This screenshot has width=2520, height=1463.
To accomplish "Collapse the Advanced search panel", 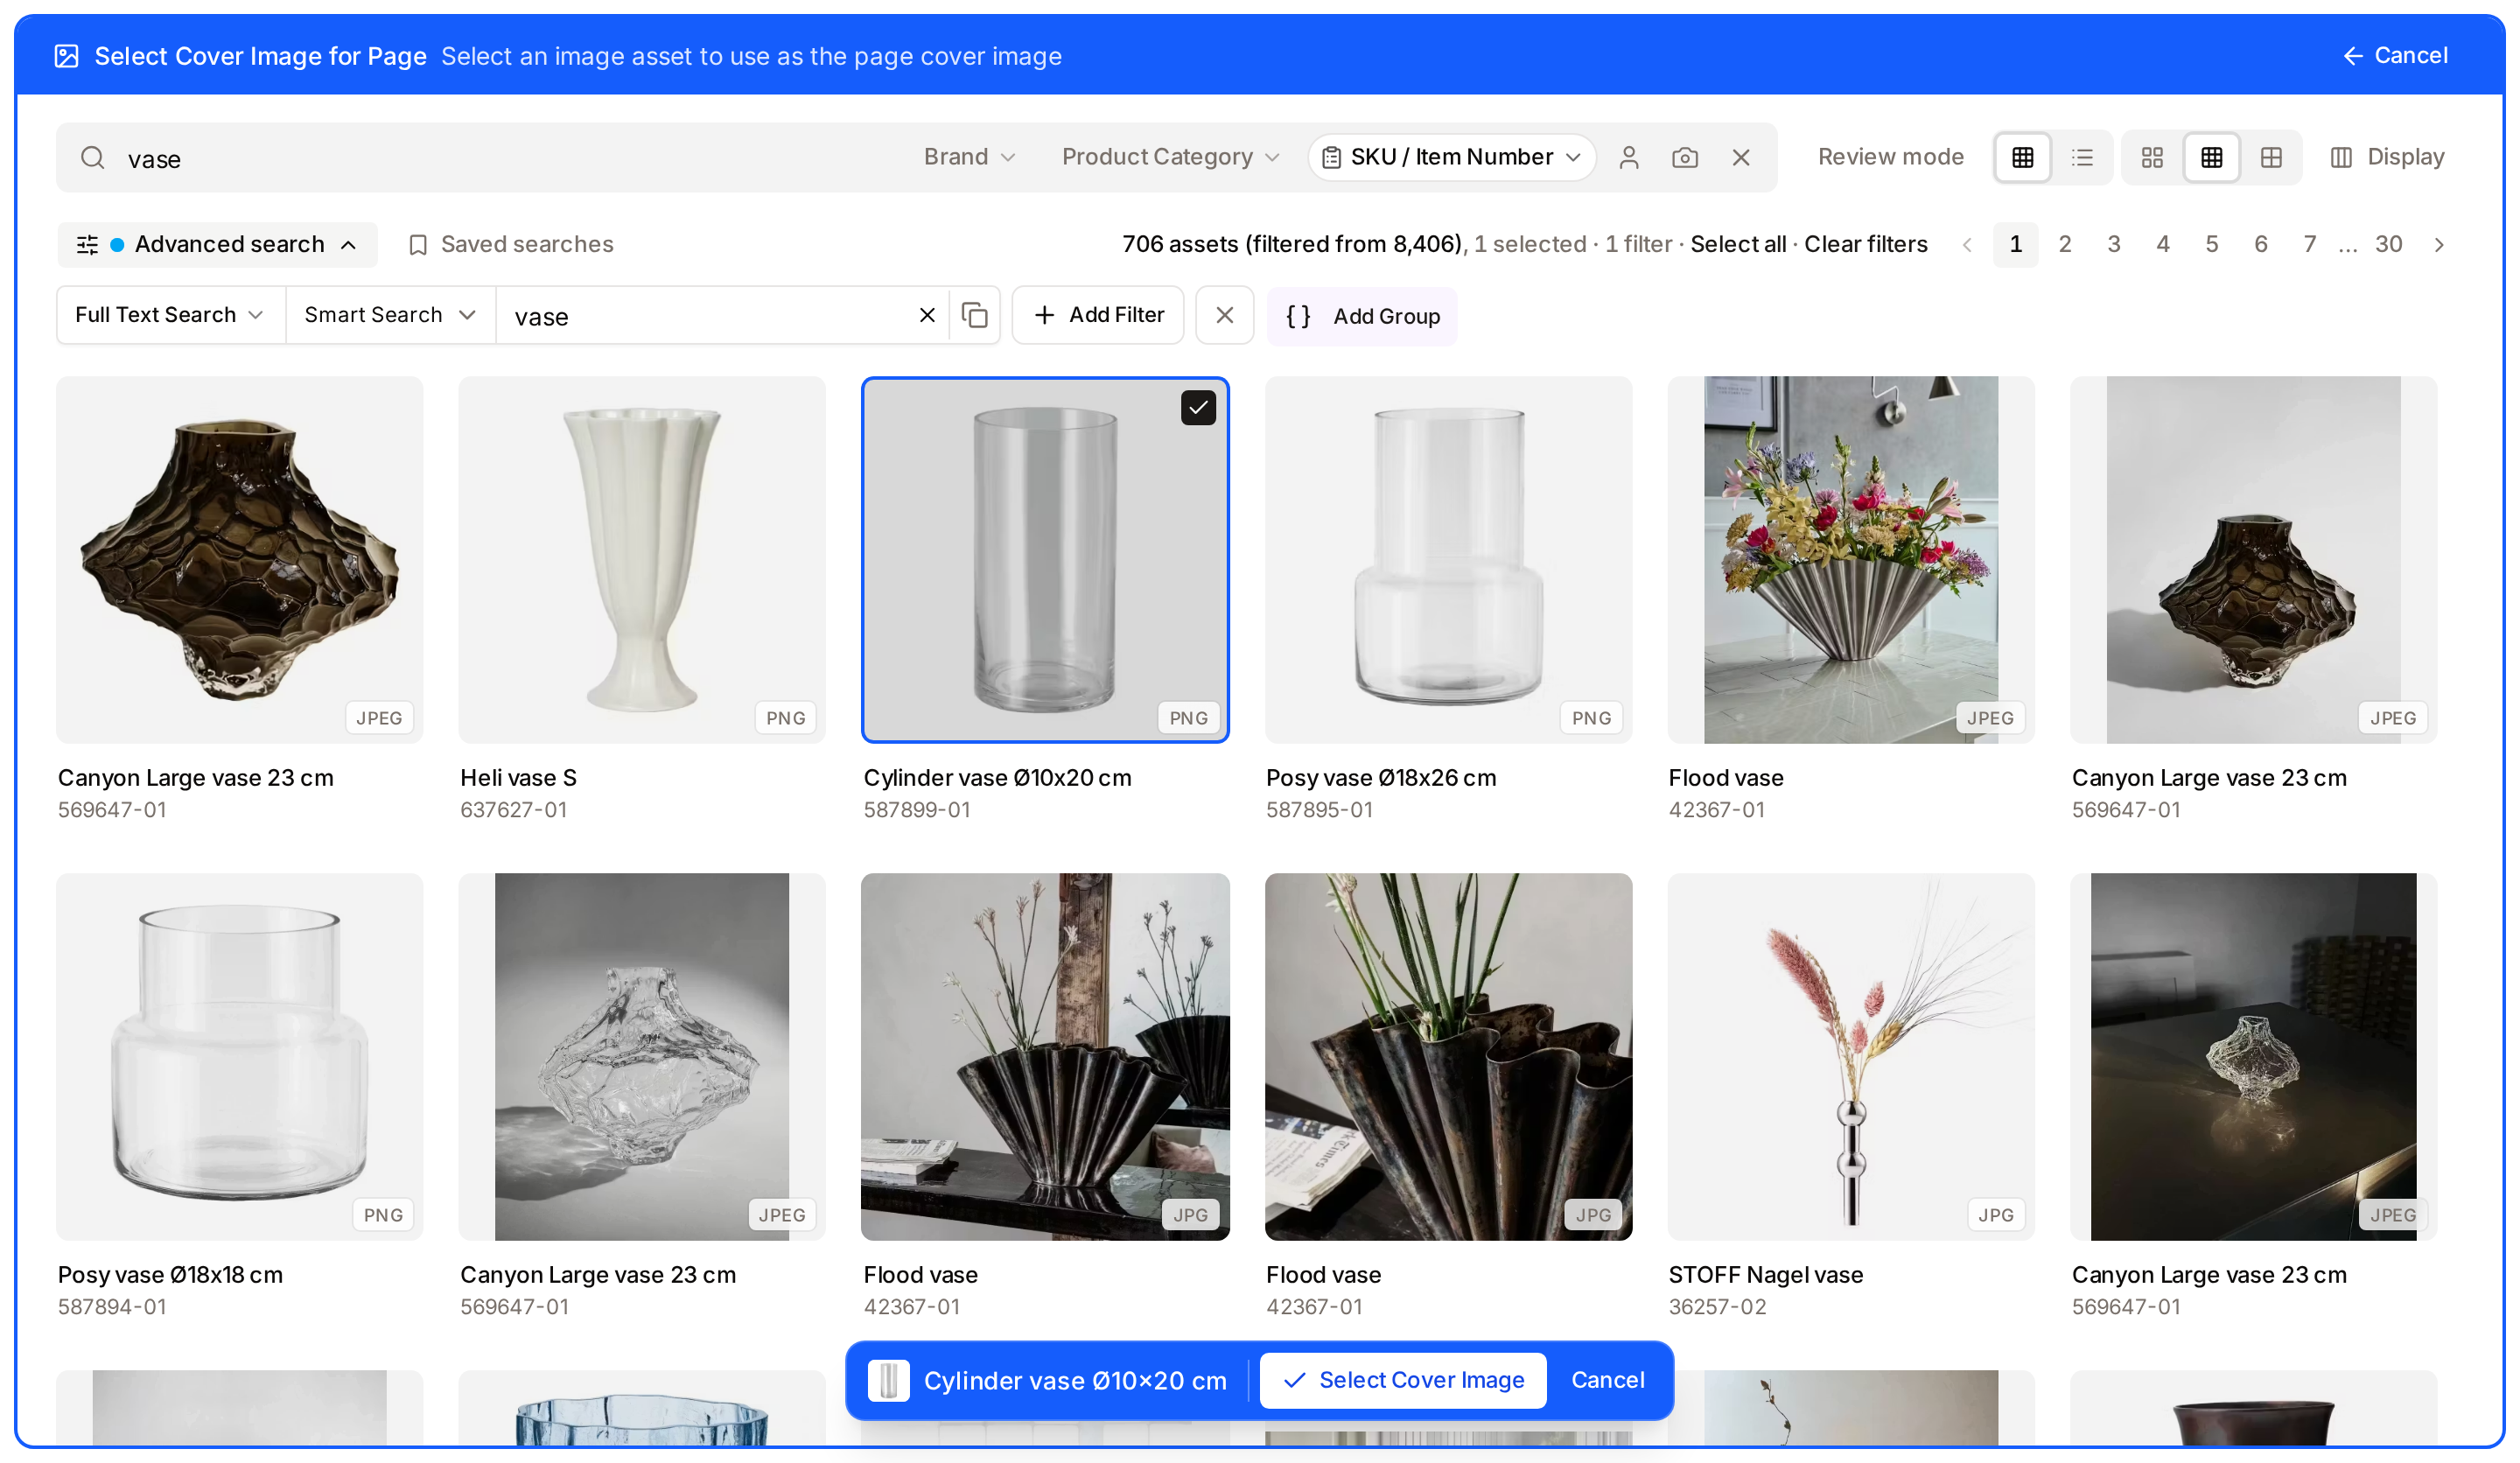I will [x=217, y=244].
